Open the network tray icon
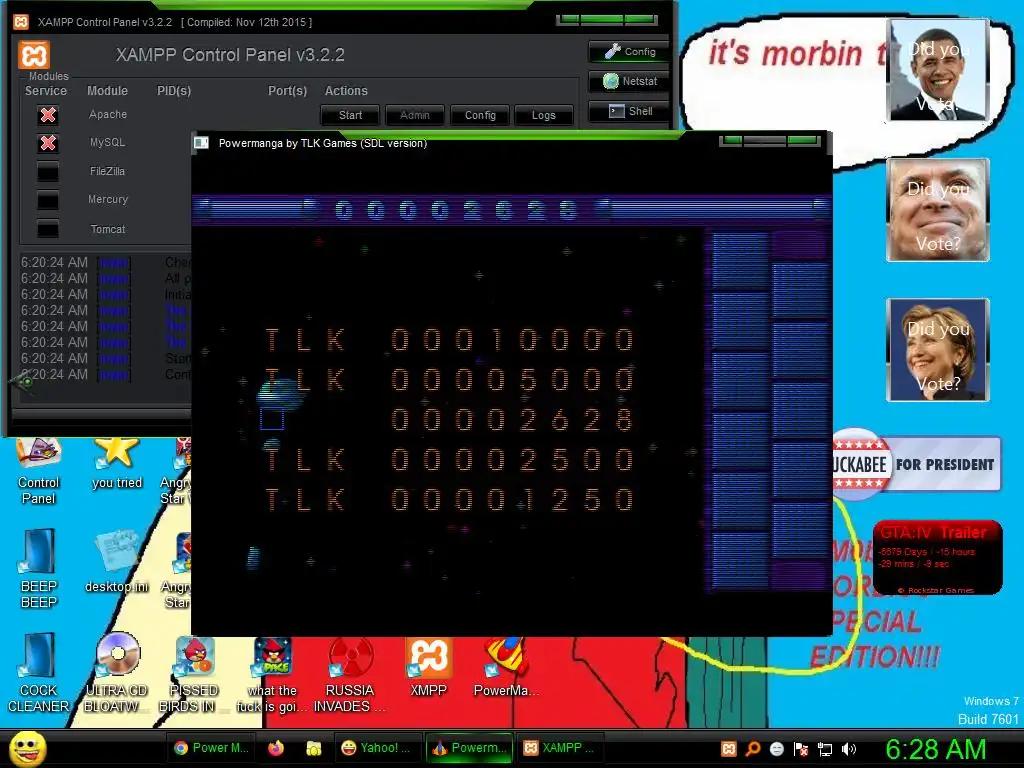Screen dimensions: 1024x768 tap(825, 749)
